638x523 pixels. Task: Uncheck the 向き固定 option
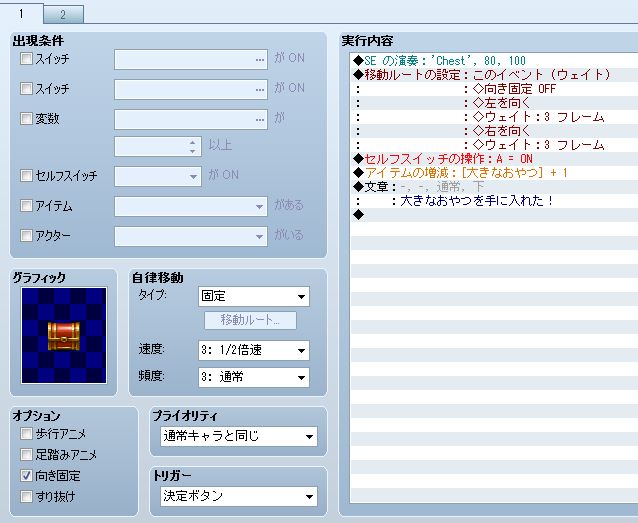point(26,475)
